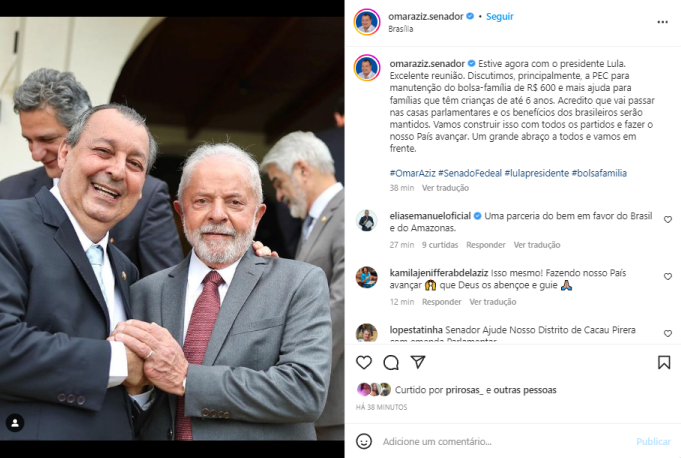
Task: Open the #OmarAziz hashtag
Action: click(x=413, y=173)
